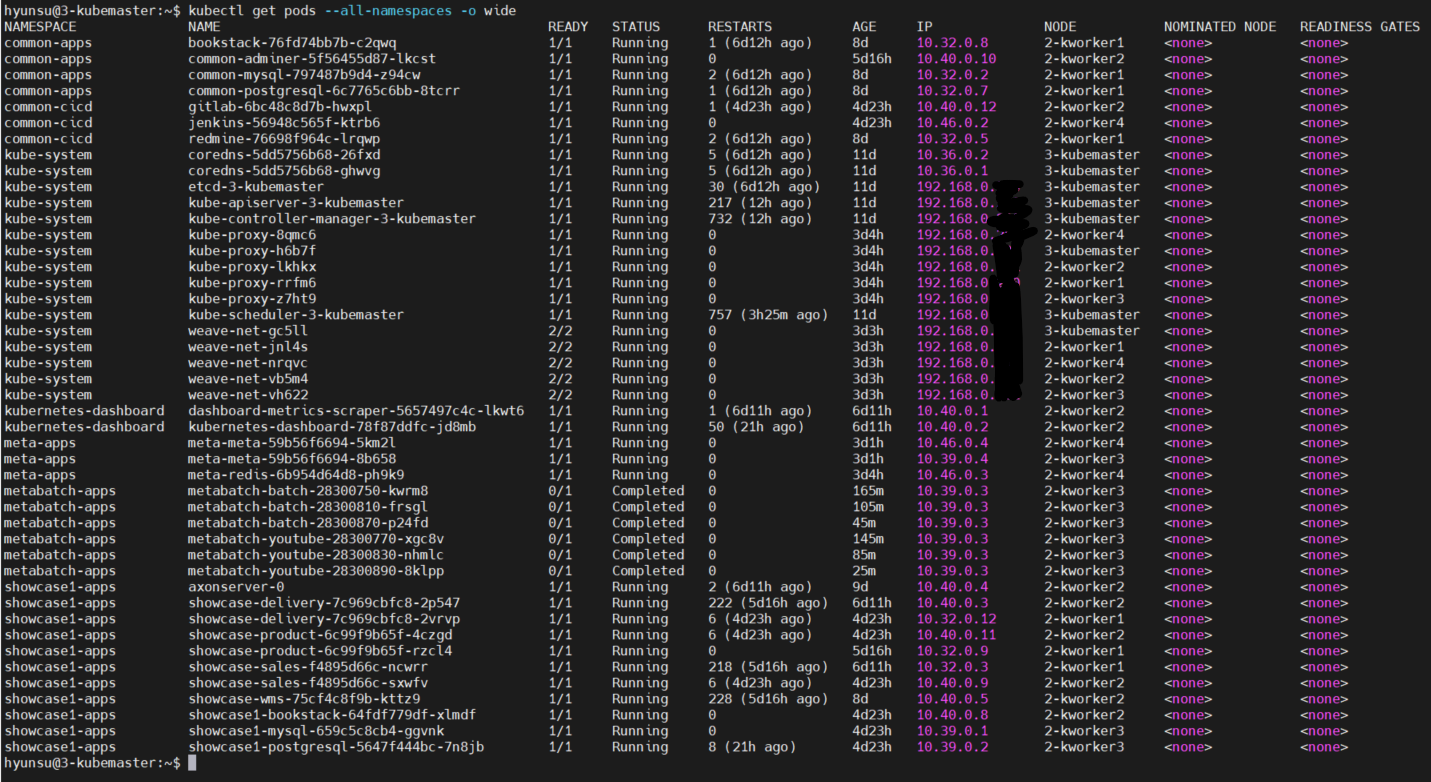Select metabatch-youtube-28300890-8klpp pod name
This screenshot has height=782, width=1431.
(316, 571)
